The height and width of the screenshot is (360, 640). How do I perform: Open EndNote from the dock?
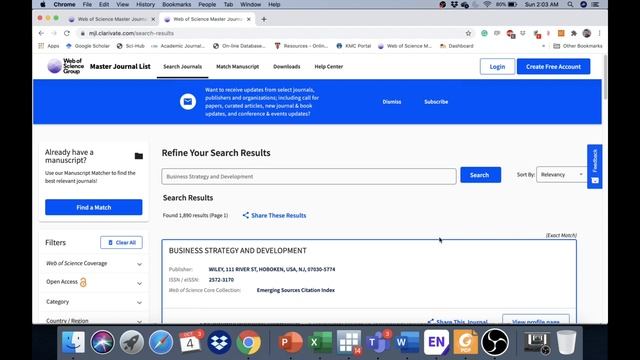pos(436,342)
